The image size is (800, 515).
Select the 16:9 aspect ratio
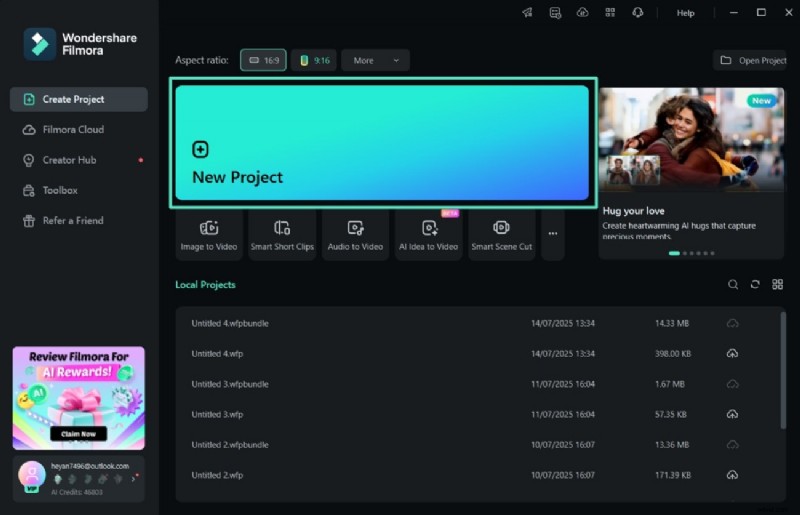[x=264, y=61]
